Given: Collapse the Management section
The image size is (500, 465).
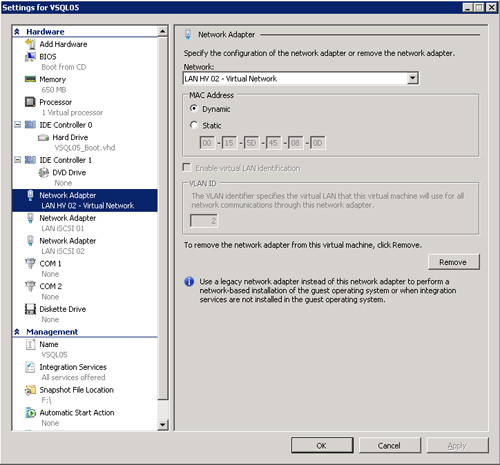Looking at the screenshot, I should click(x=17, y=332).
